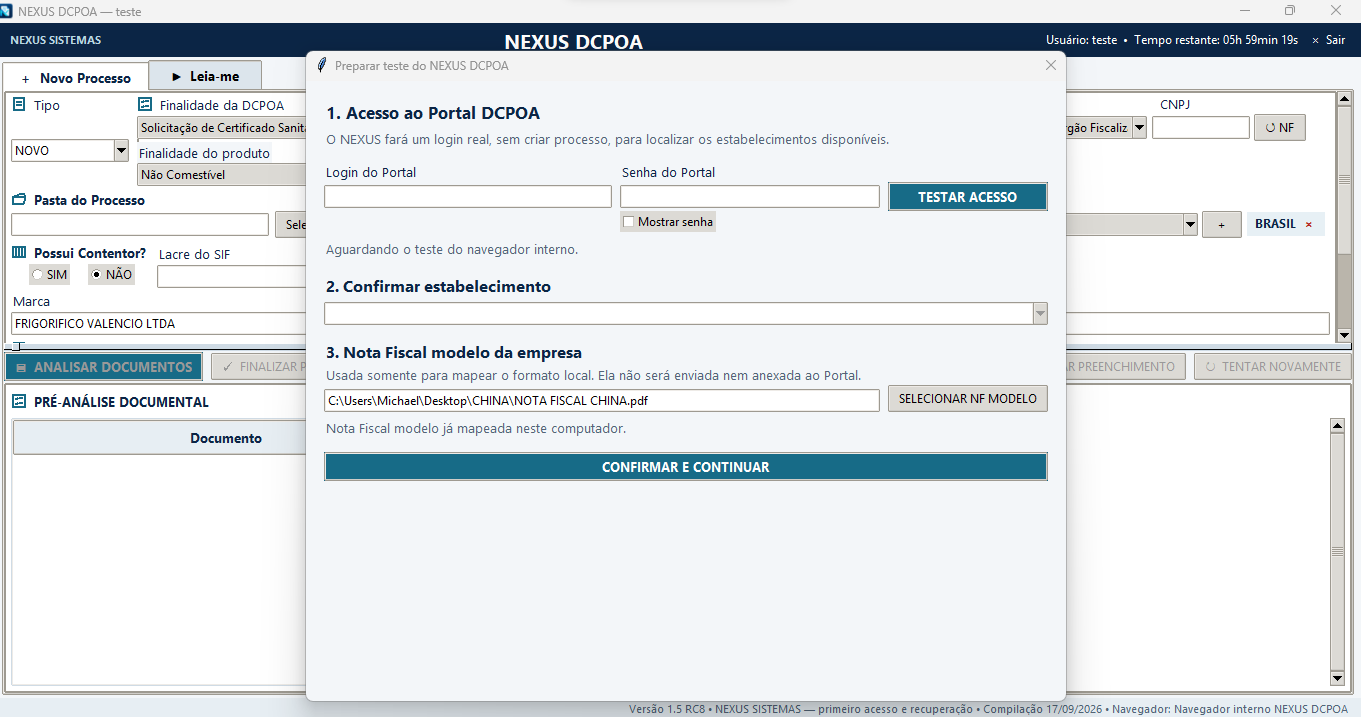Click the Aguardando o teste do navegador interno status
The width and height of the screenshot is (1361, 717).
pos(452,249)
